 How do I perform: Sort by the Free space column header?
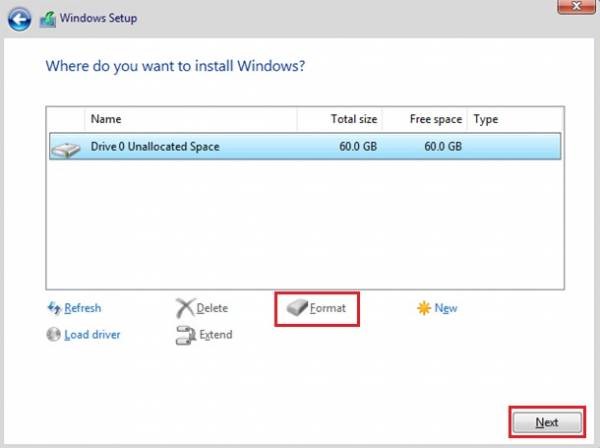[x=425, y=119]
